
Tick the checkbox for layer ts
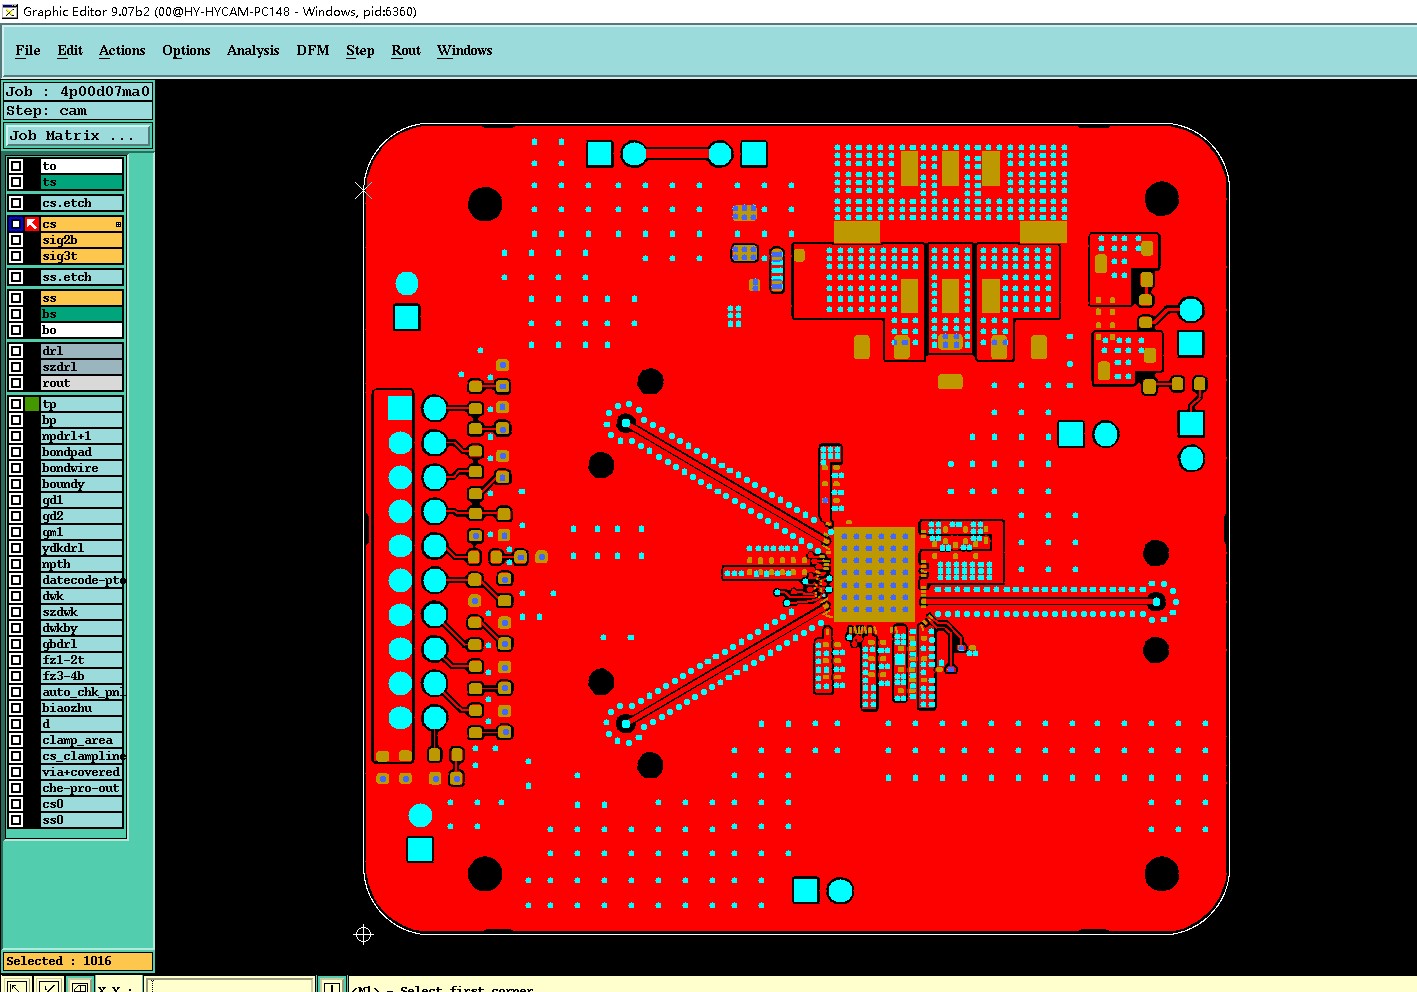point(16,182)
